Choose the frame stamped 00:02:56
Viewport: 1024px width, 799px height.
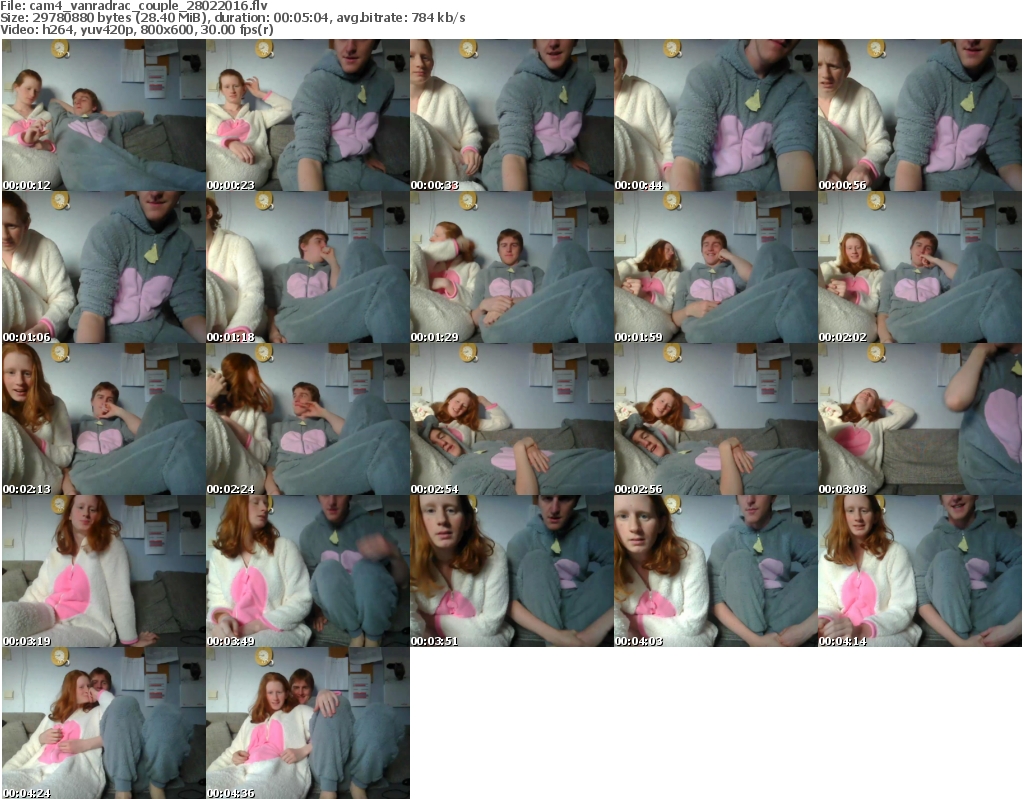[x=716, y=419]
